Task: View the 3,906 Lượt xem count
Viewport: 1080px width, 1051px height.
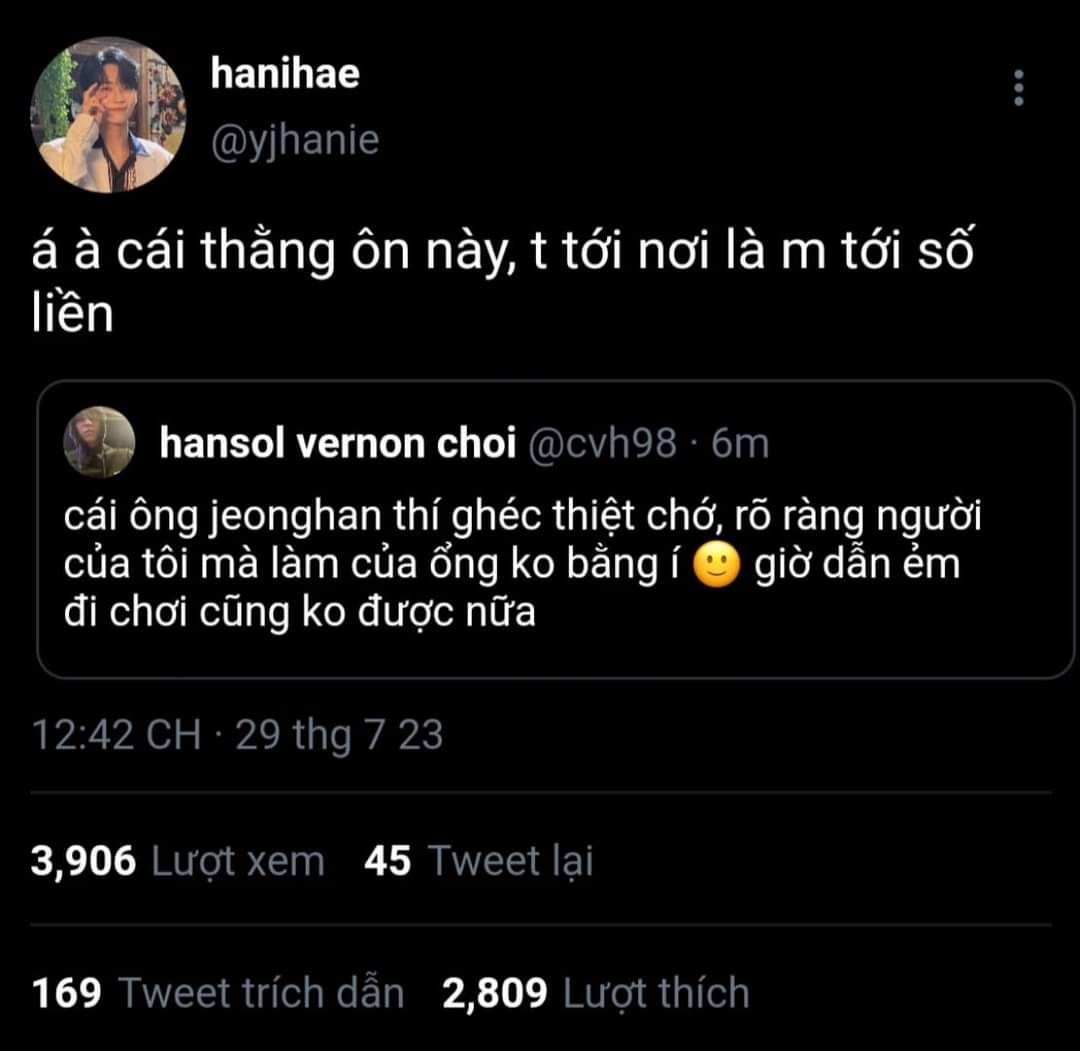Action: [178, 862]
